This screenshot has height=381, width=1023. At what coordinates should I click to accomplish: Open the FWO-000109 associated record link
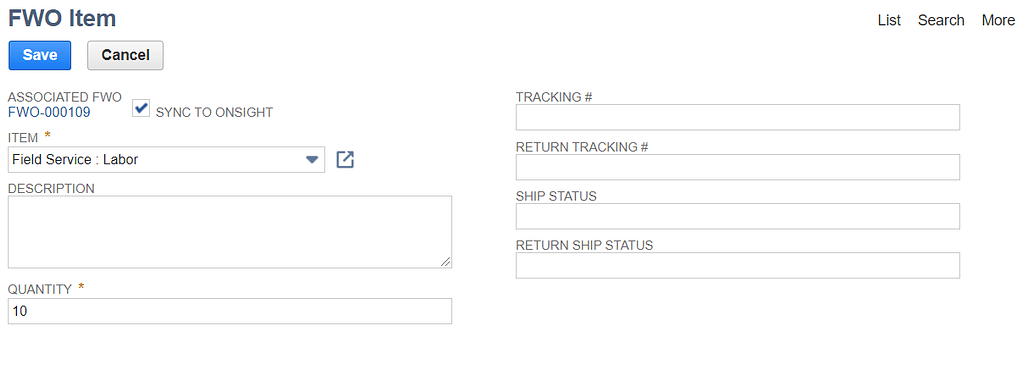tap(49, 112)
